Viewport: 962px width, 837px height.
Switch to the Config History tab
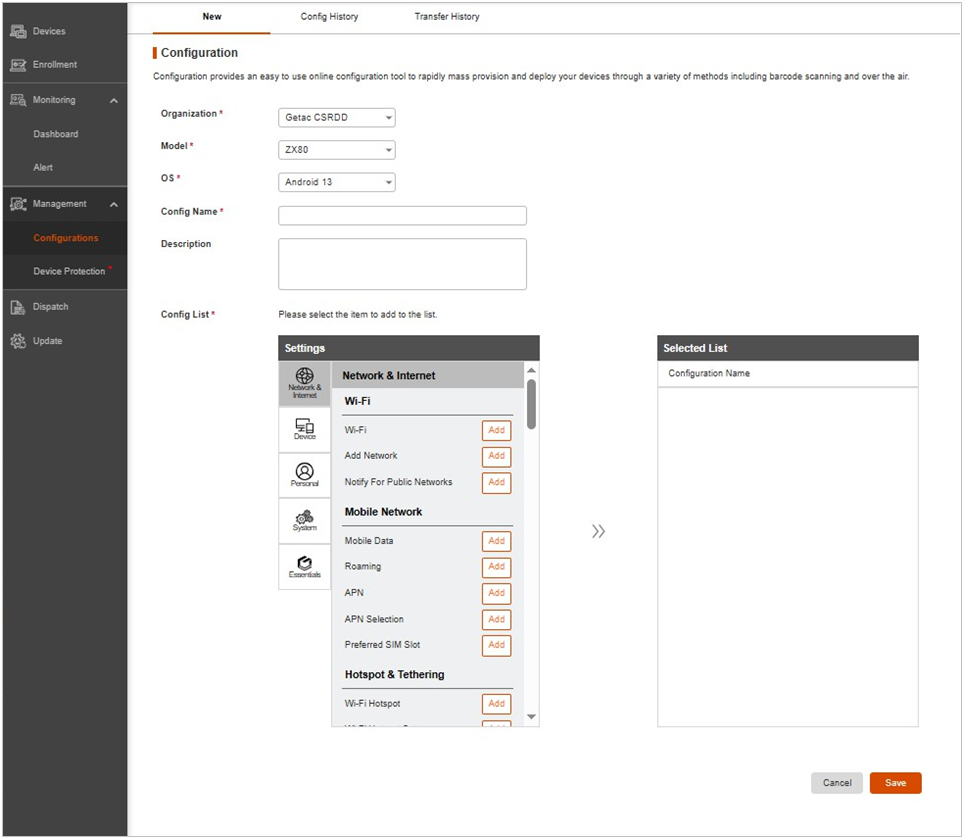[329, 17]
